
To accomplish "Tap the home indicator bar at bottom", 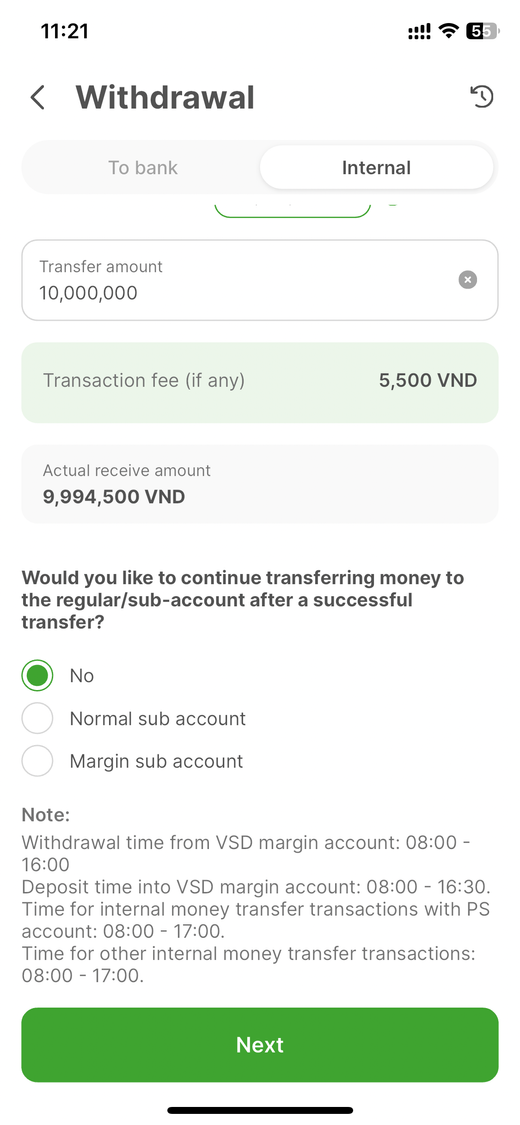I will click(x=260, y=1111).
